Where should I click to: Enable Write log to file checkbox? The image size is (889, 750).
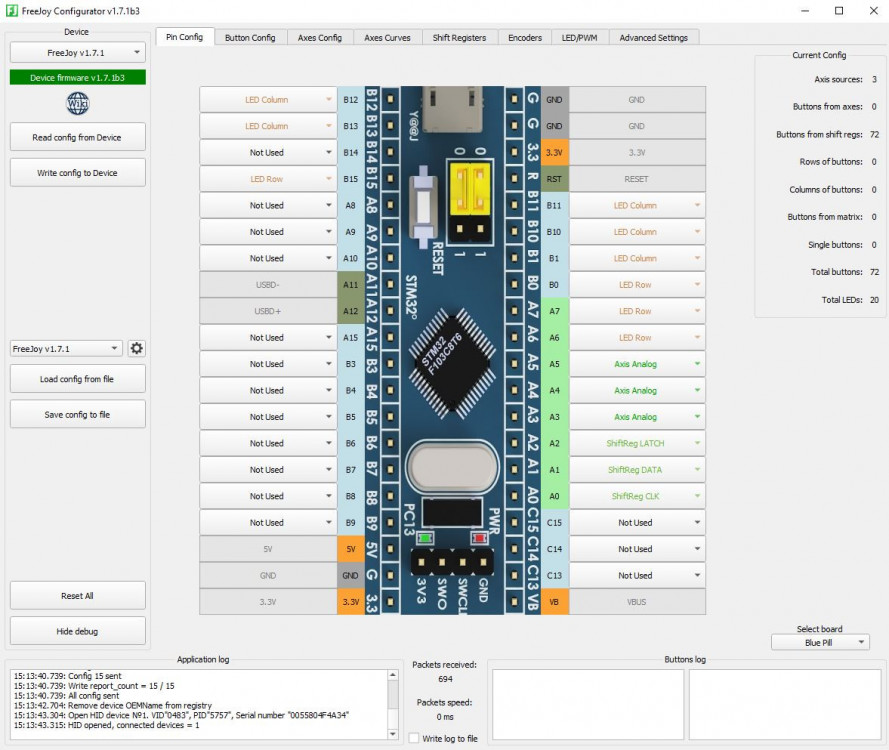[x=415, y=738]
